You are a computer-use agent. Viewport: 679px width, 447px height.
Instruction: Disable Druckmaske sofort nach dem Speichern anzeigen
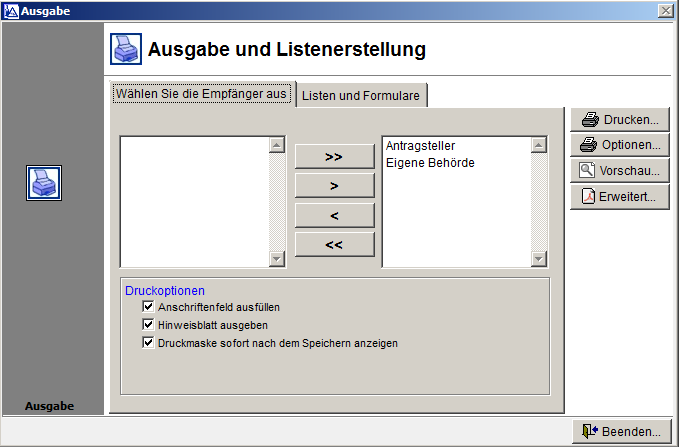pyautogui.click(x=149, y=343)
